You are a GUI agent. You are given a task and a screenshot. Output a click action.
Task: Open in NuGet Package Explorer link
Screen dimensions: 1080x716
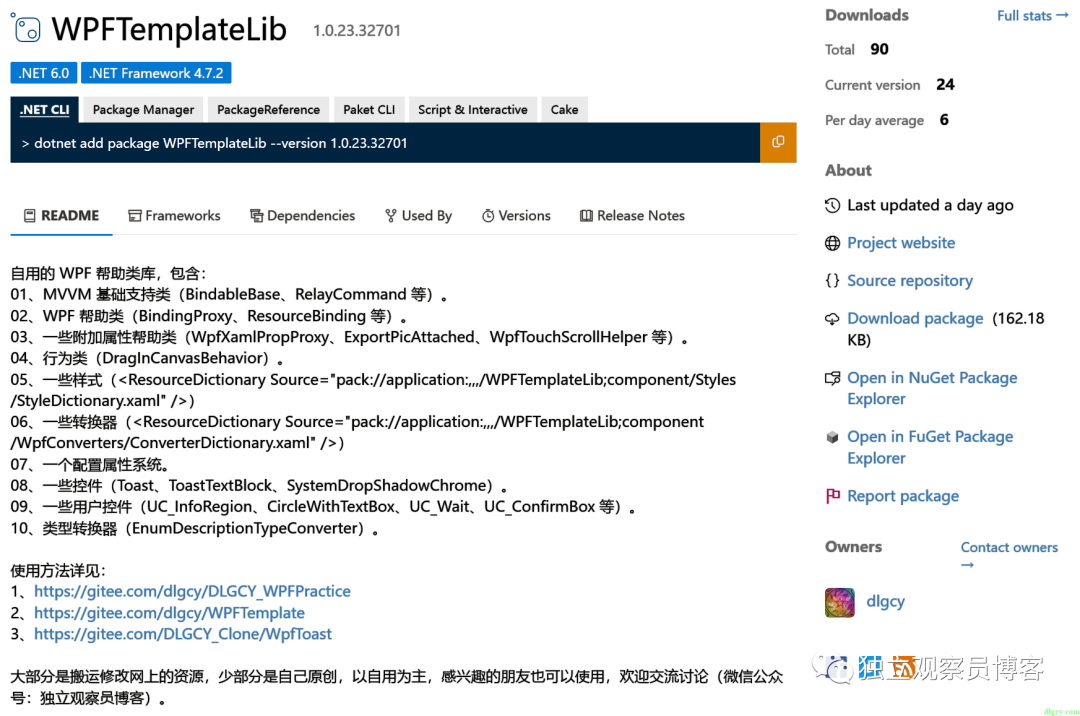coord(932,388)
